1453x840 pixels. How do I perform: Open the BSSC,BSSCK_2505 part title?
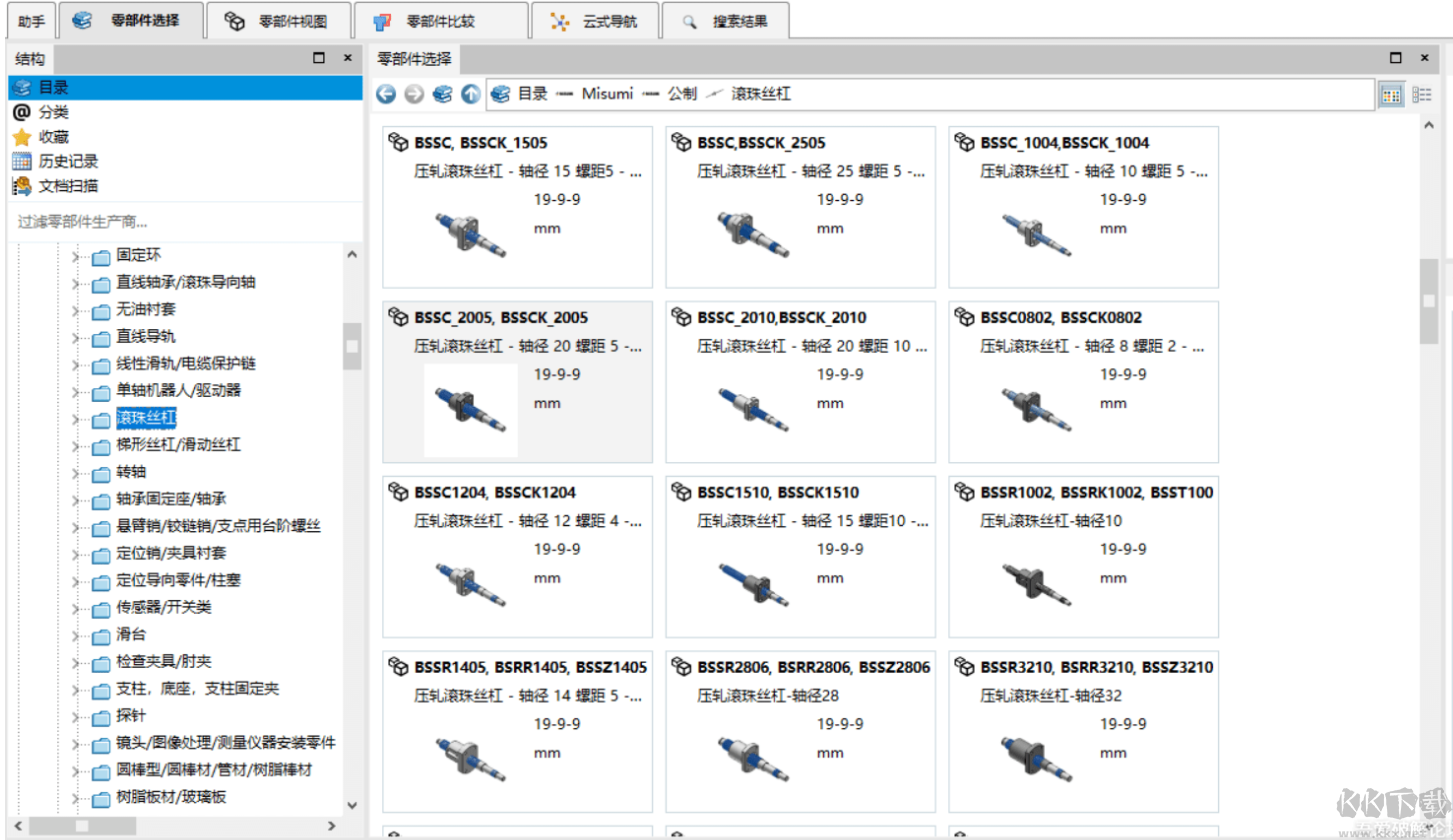coord(762,143)
